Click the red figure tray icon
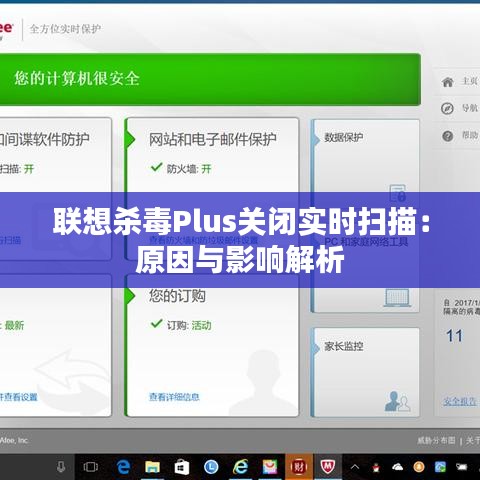Image resolution: width=480 pixels, height=480 pixels. point(376,467)
